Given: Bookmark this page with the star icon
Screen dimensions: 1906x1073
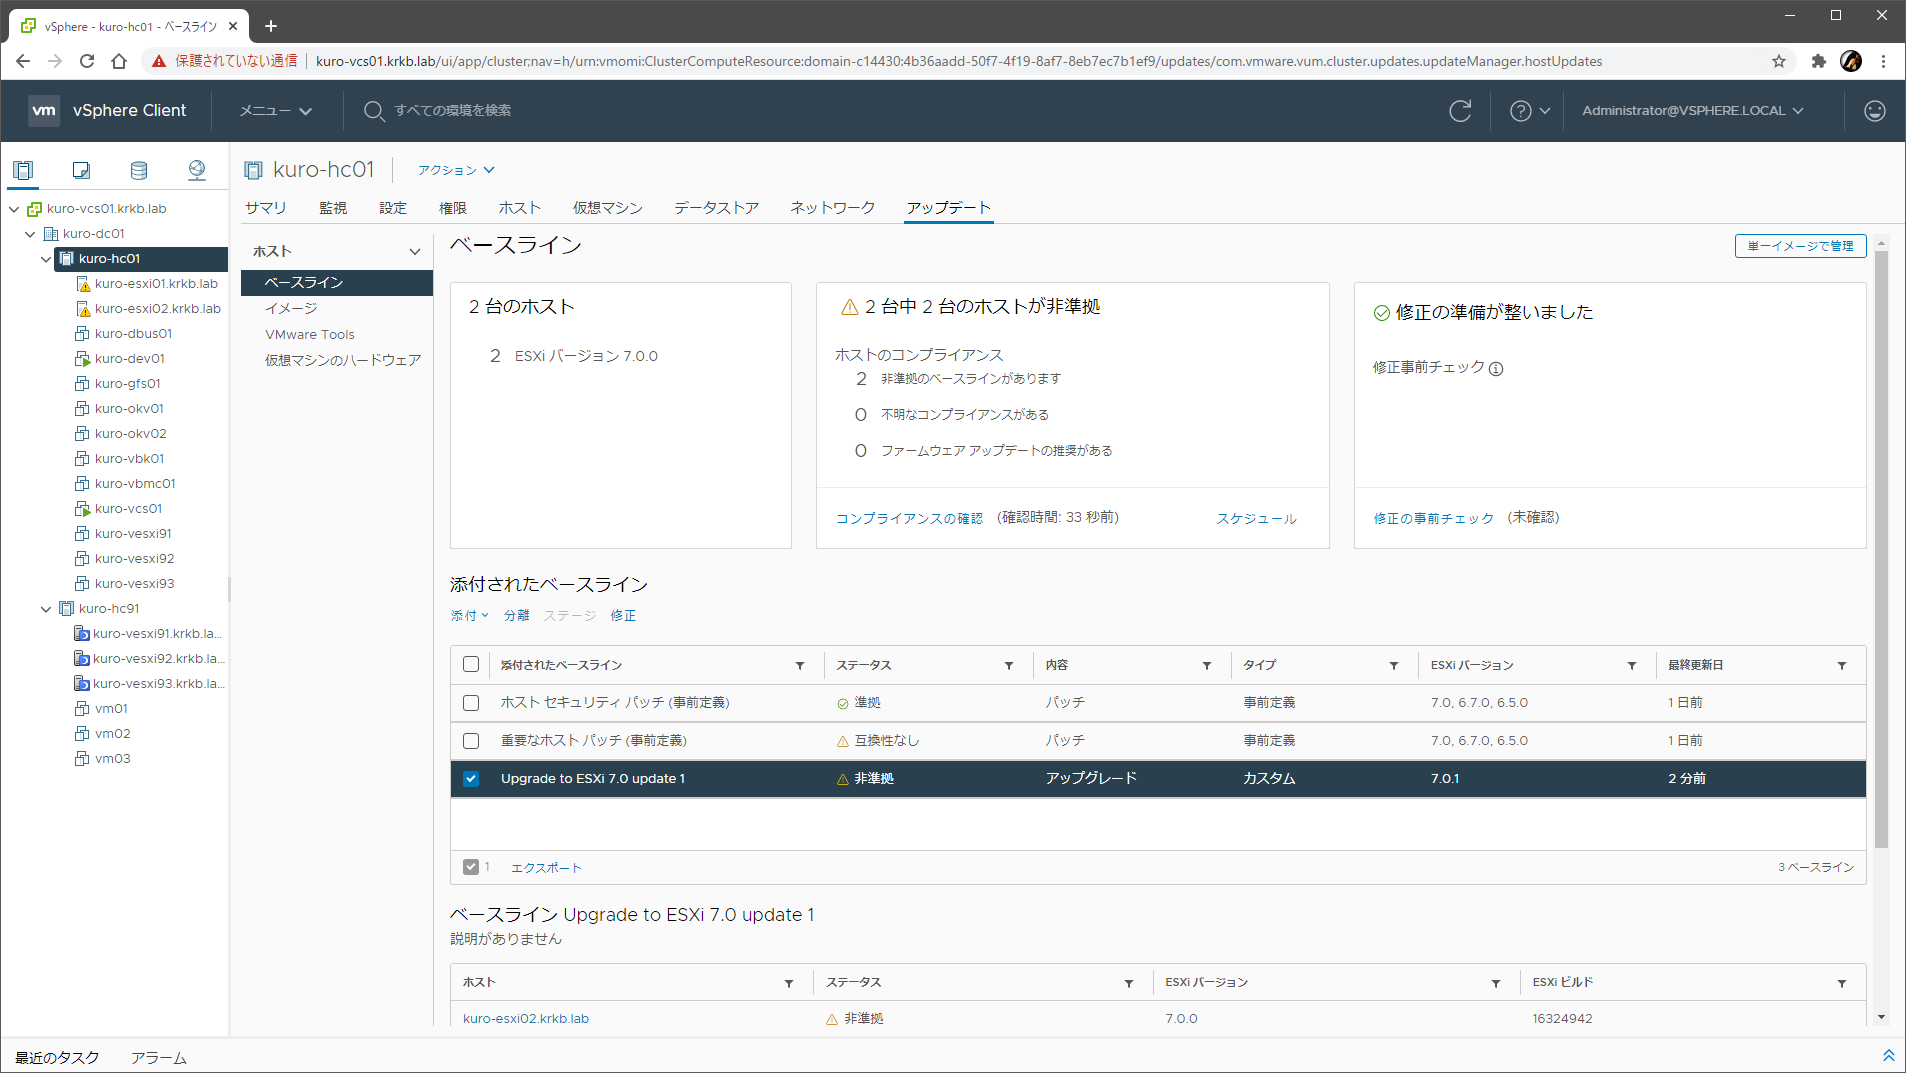Looking at the screenshot, I should click(x=1778, y=61).
